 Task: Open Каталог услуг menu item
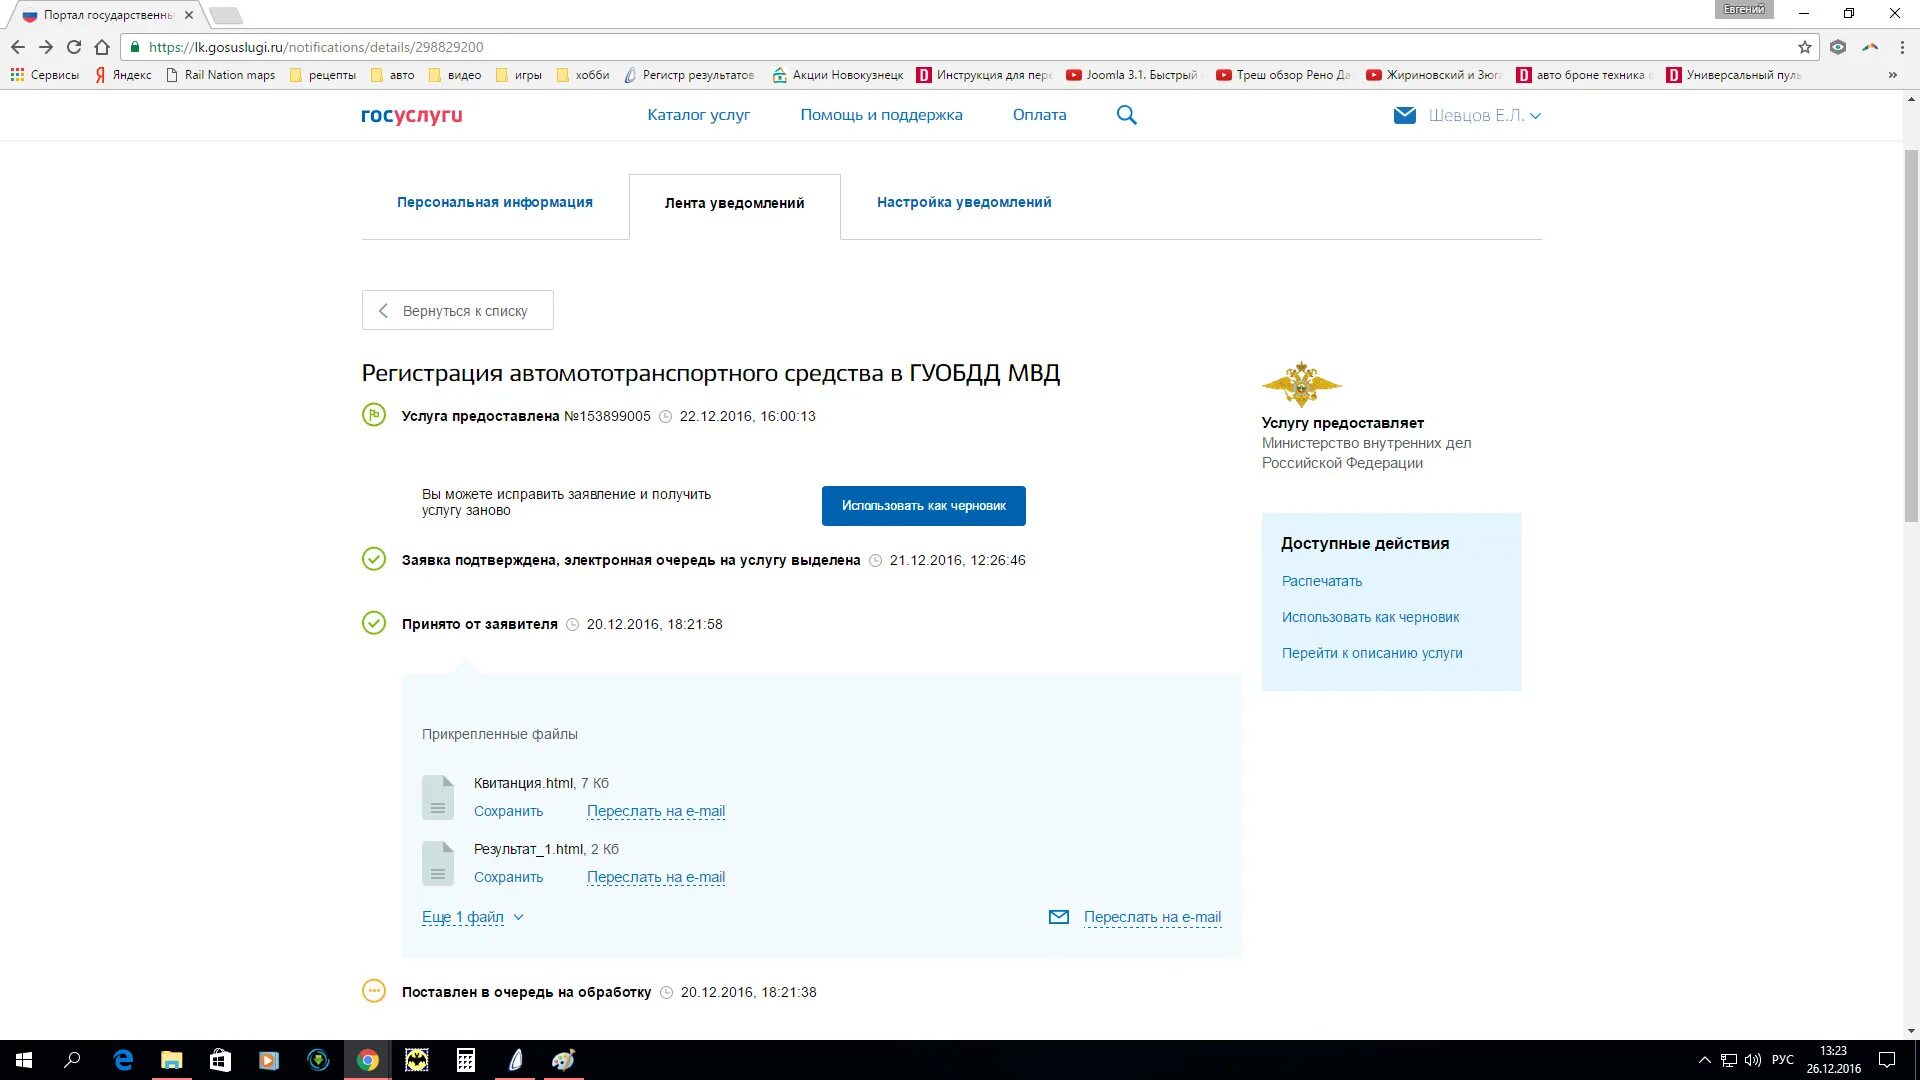[698, 115]
